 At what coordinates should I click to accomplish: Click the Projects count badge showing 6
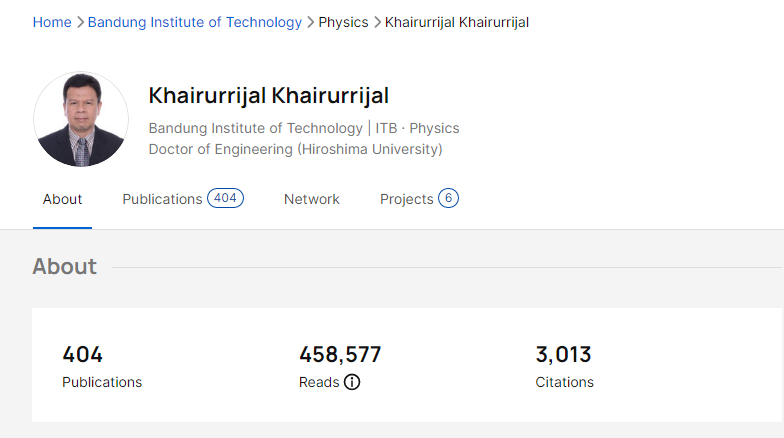(448, 198)
